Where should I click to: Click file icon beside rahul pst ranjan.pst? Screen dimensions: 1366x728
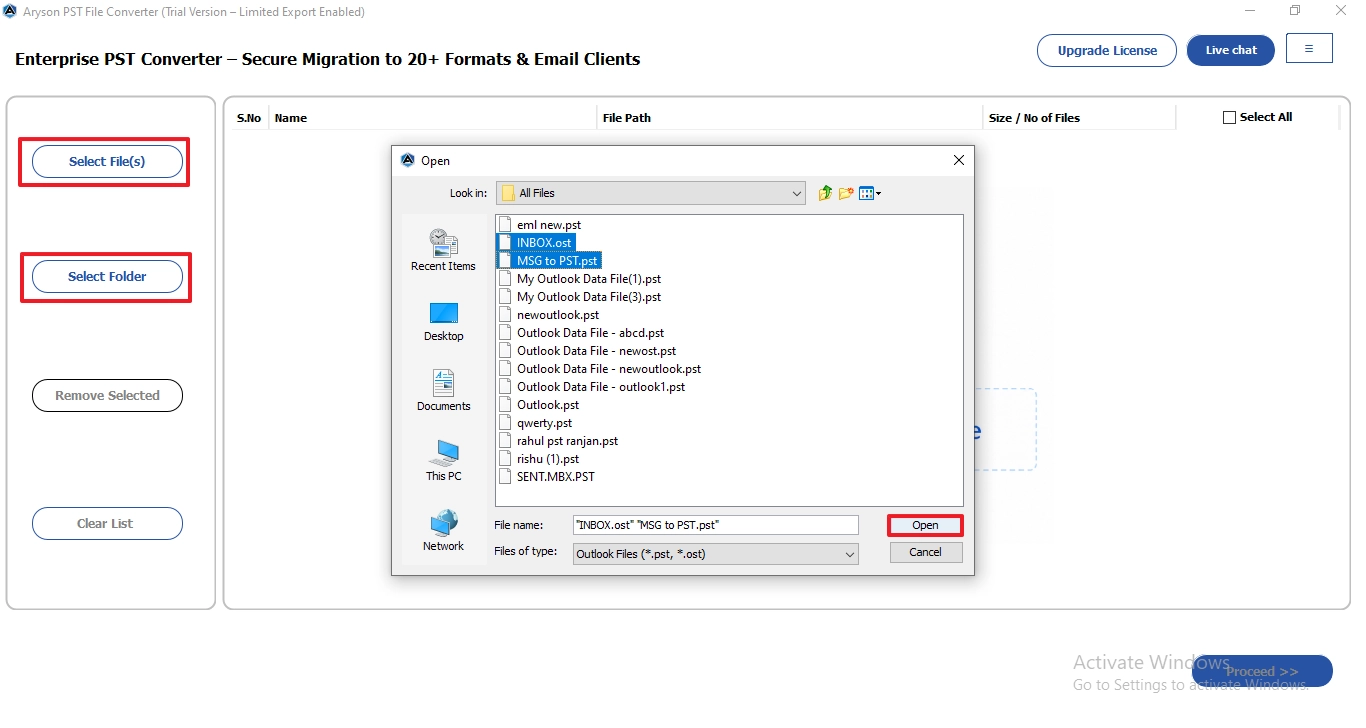click(x=505, y=441)
